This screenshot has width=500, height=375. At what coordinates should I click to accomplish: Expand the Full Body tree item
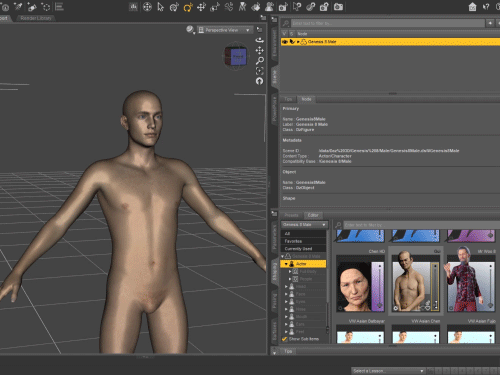tap(290, 271)
